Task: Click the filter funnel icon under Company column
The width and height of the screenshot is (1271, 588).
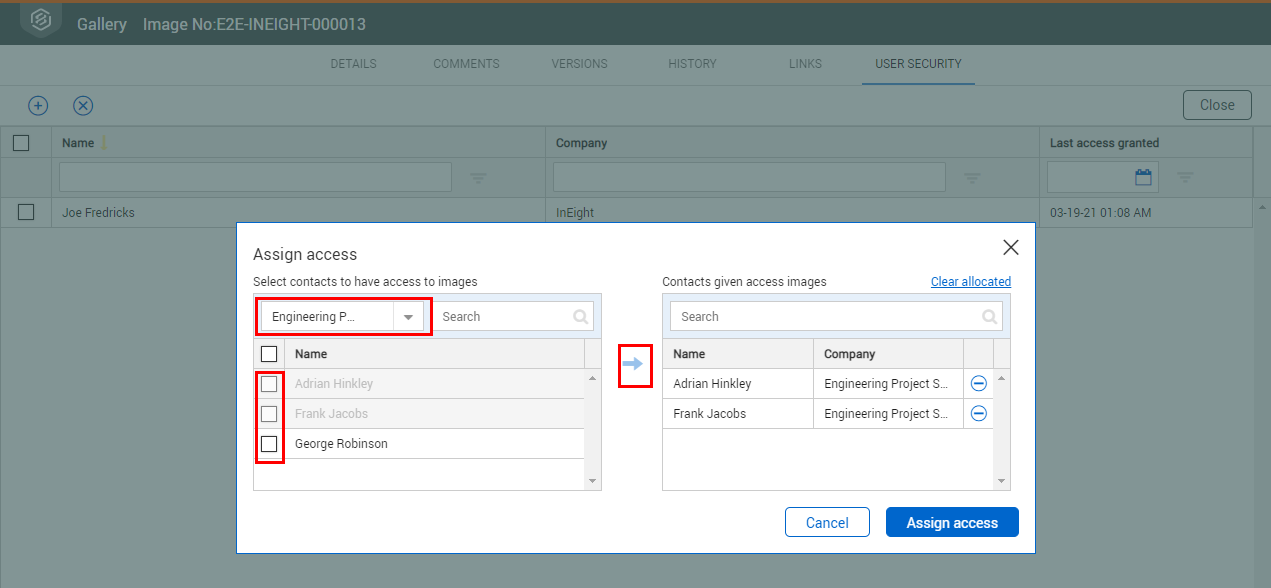Action: 971,177
